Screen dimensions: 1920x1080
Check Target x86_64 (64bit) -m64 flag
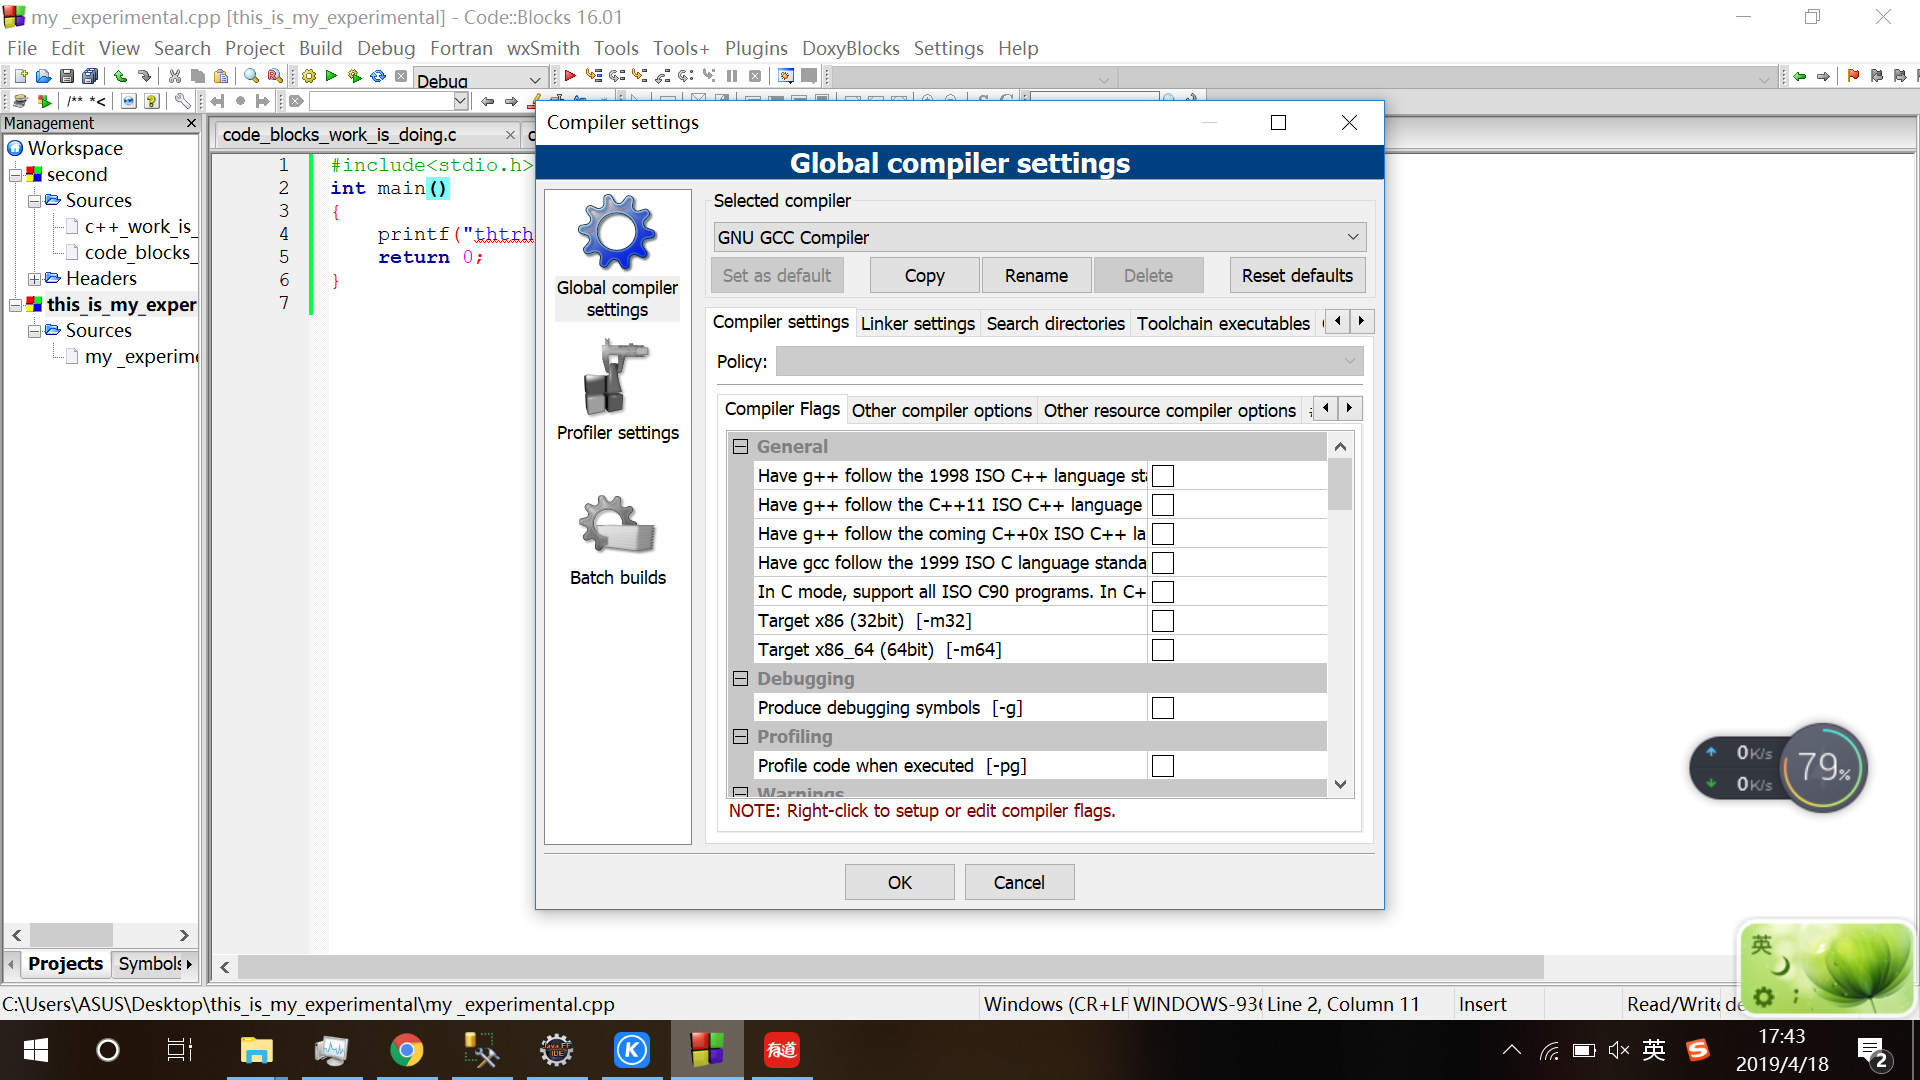click(1162, 650)
